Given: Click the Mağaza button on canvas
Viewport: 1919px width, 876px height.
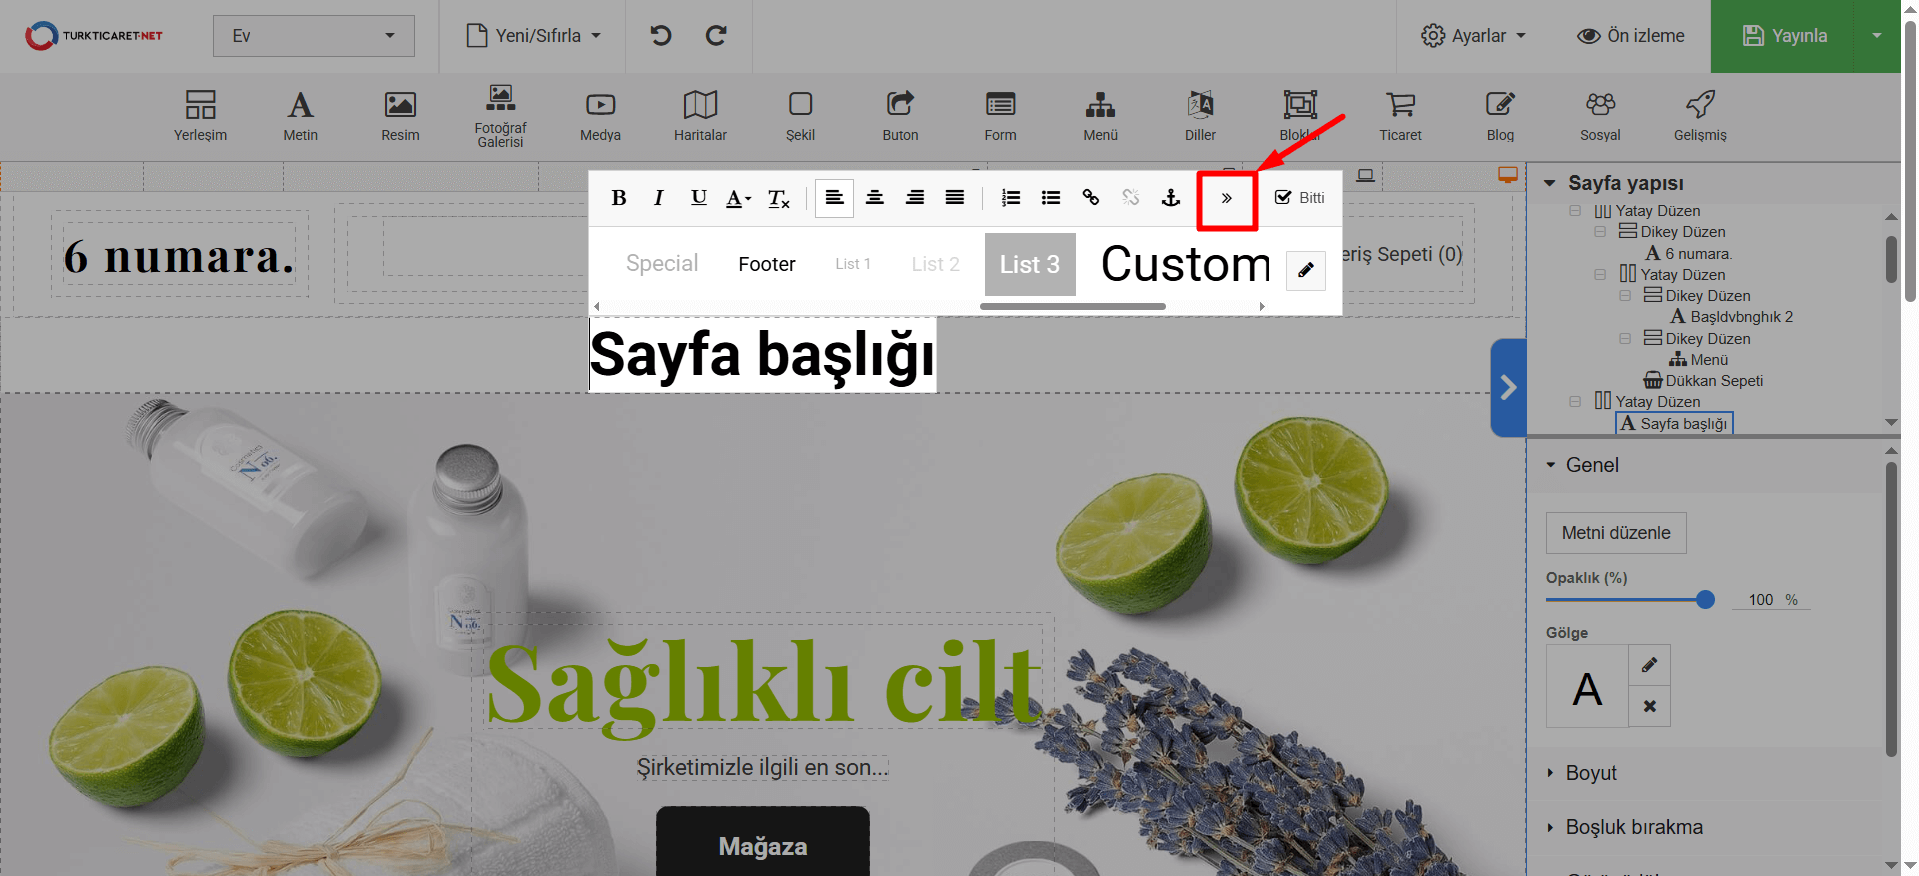Looking at the screenshot, I should click(763, 843).
